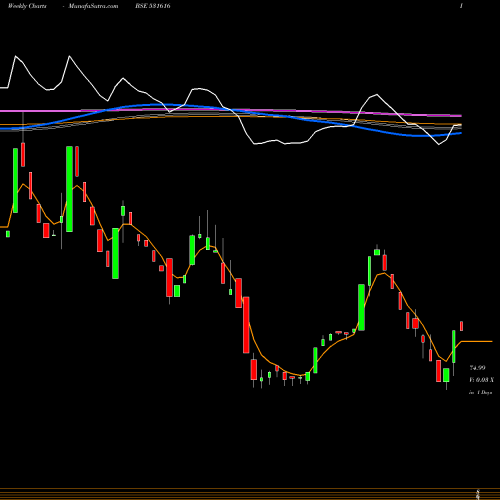The image size is (500, 500).
Task: Click the '74.99' price value
Action: [477, 368]
